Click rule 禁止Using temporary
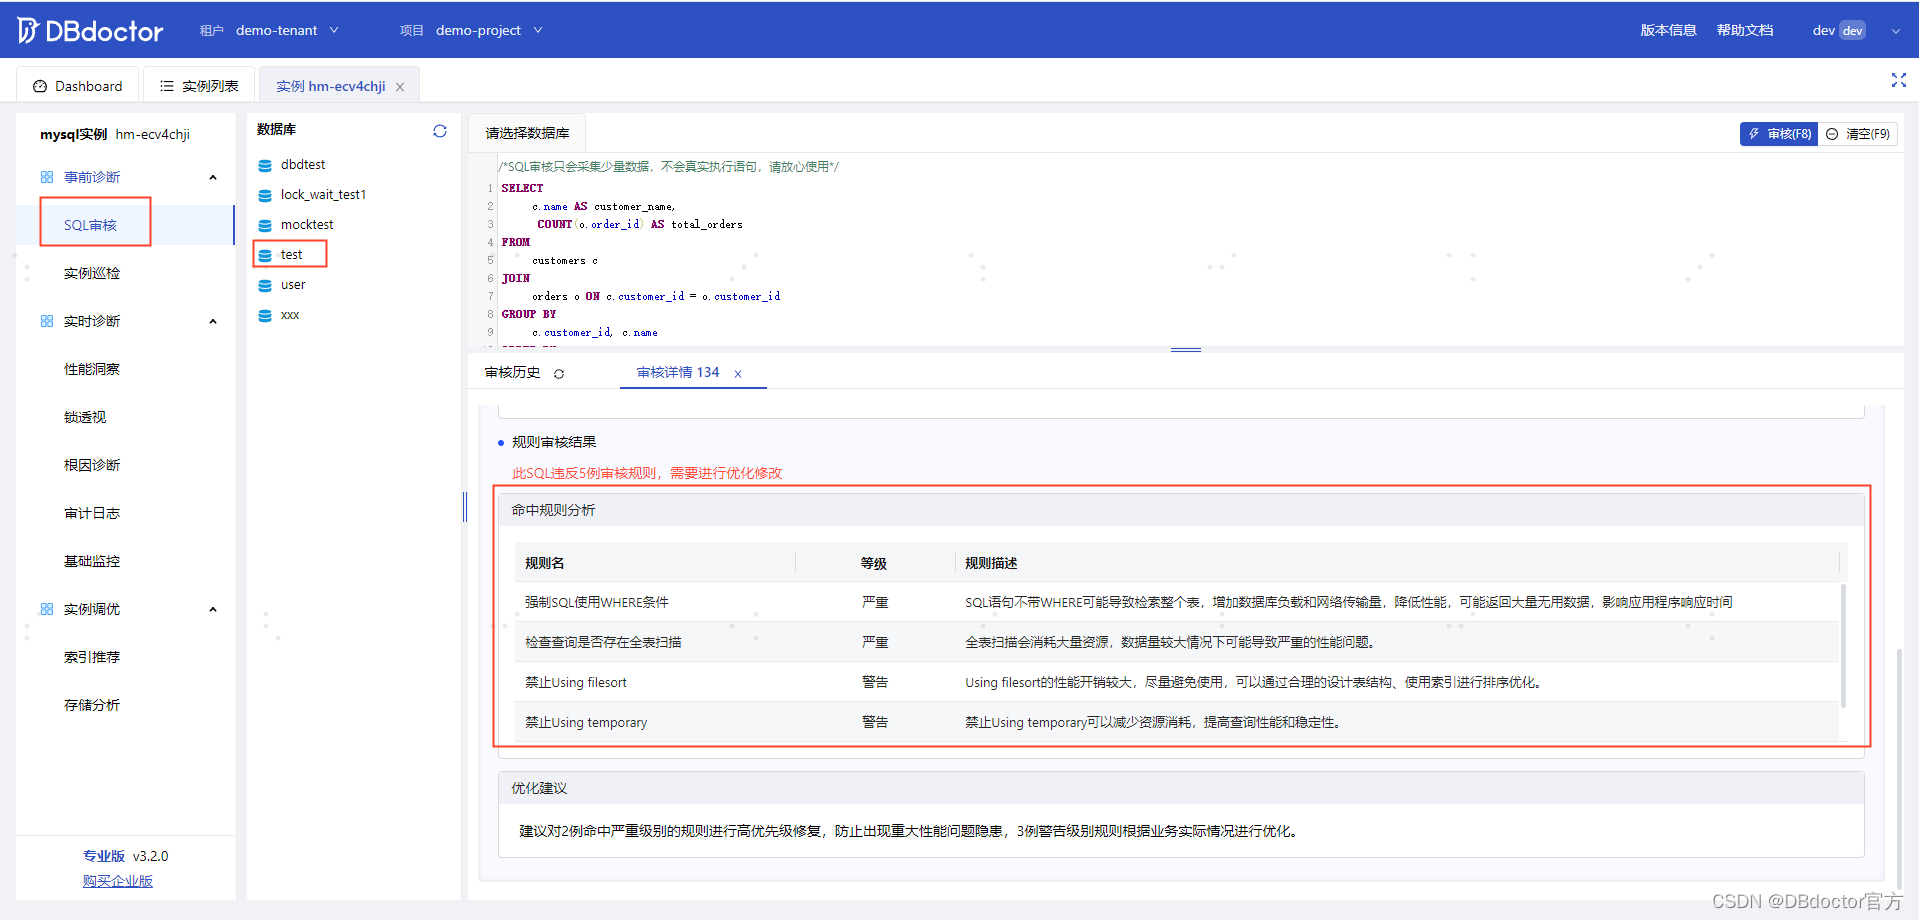This screenshot has height=920, width=1919. (586, 722)
